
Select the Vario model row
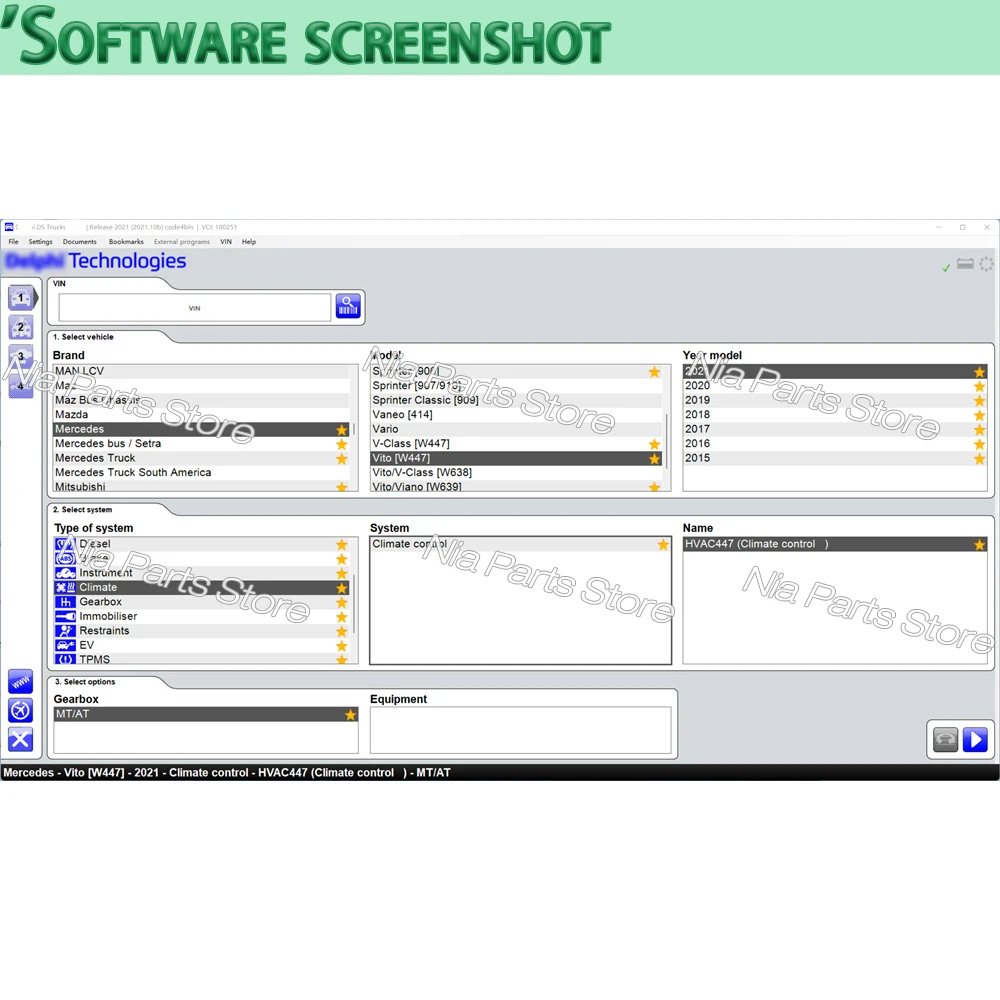pos(517,429)
